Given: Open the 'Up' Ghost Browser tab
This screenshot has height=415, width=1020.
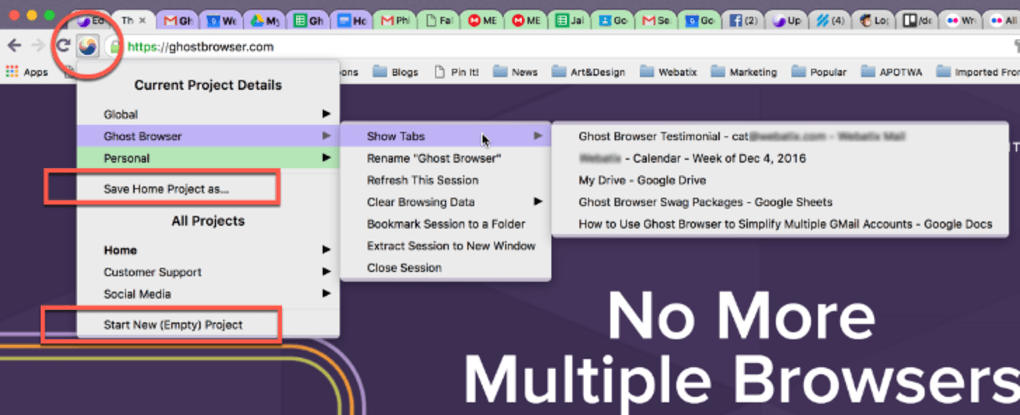Looking at the screenshot, I should (787, 21).
